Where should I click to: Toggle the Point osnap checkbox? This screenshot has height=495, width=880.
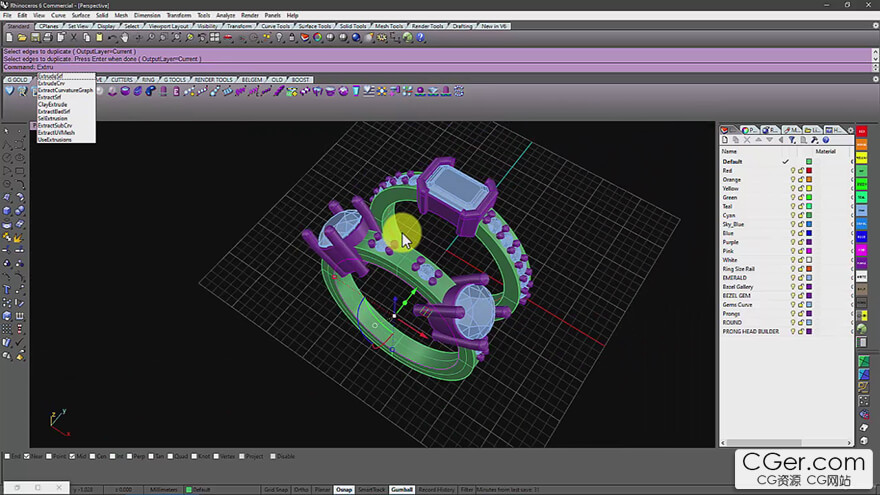pos(49,456)
